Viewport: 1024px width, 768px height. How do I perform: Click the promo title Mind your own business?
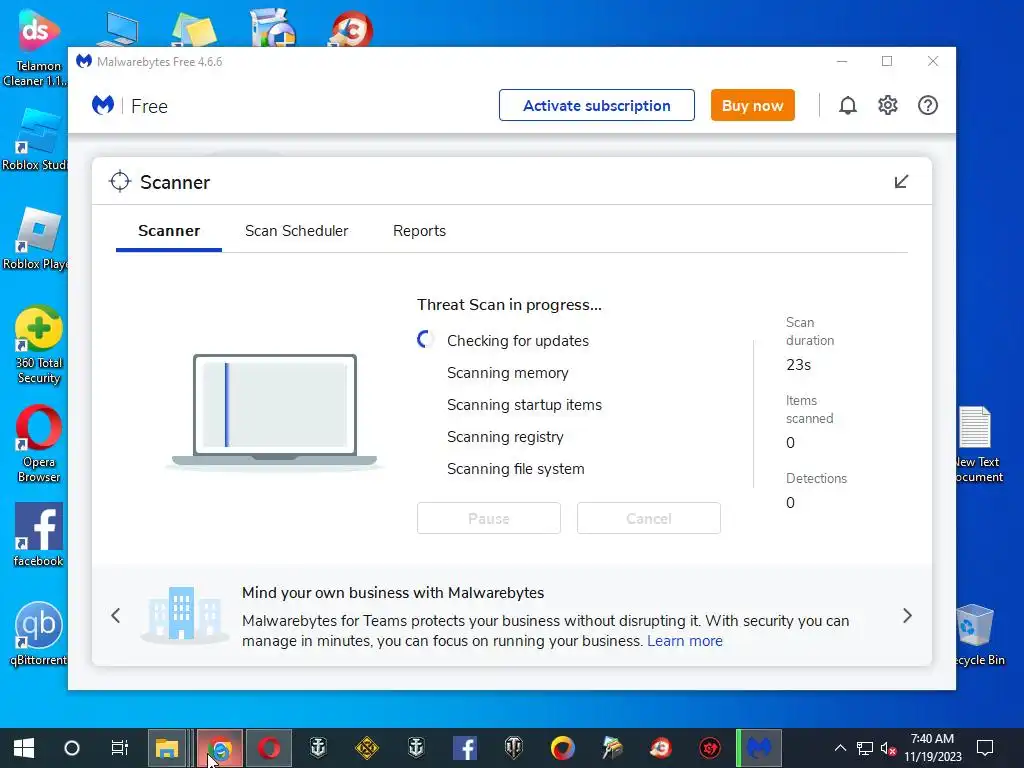coord(392,592)
